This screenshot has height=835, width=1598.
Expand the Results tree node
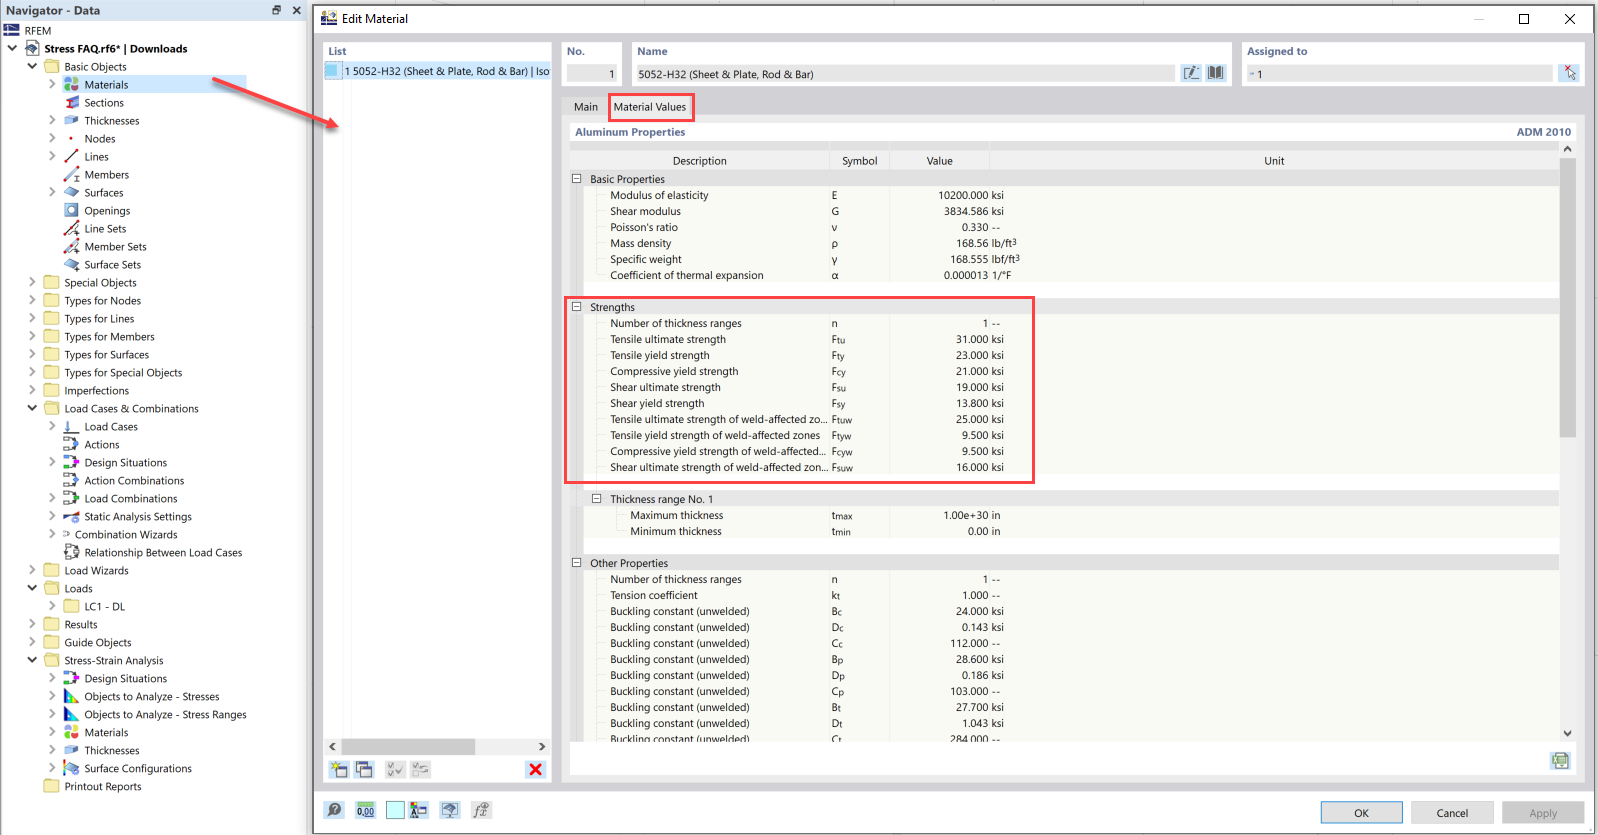(x=32, y=625)
